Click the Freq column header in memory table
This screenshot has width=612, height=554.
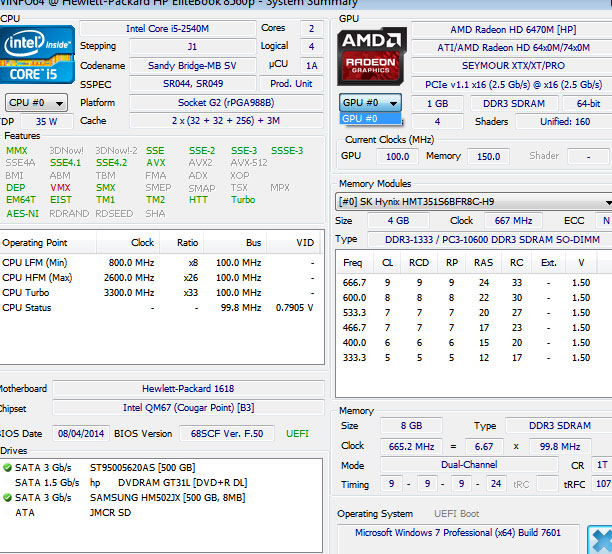click(x=354, y=263)
